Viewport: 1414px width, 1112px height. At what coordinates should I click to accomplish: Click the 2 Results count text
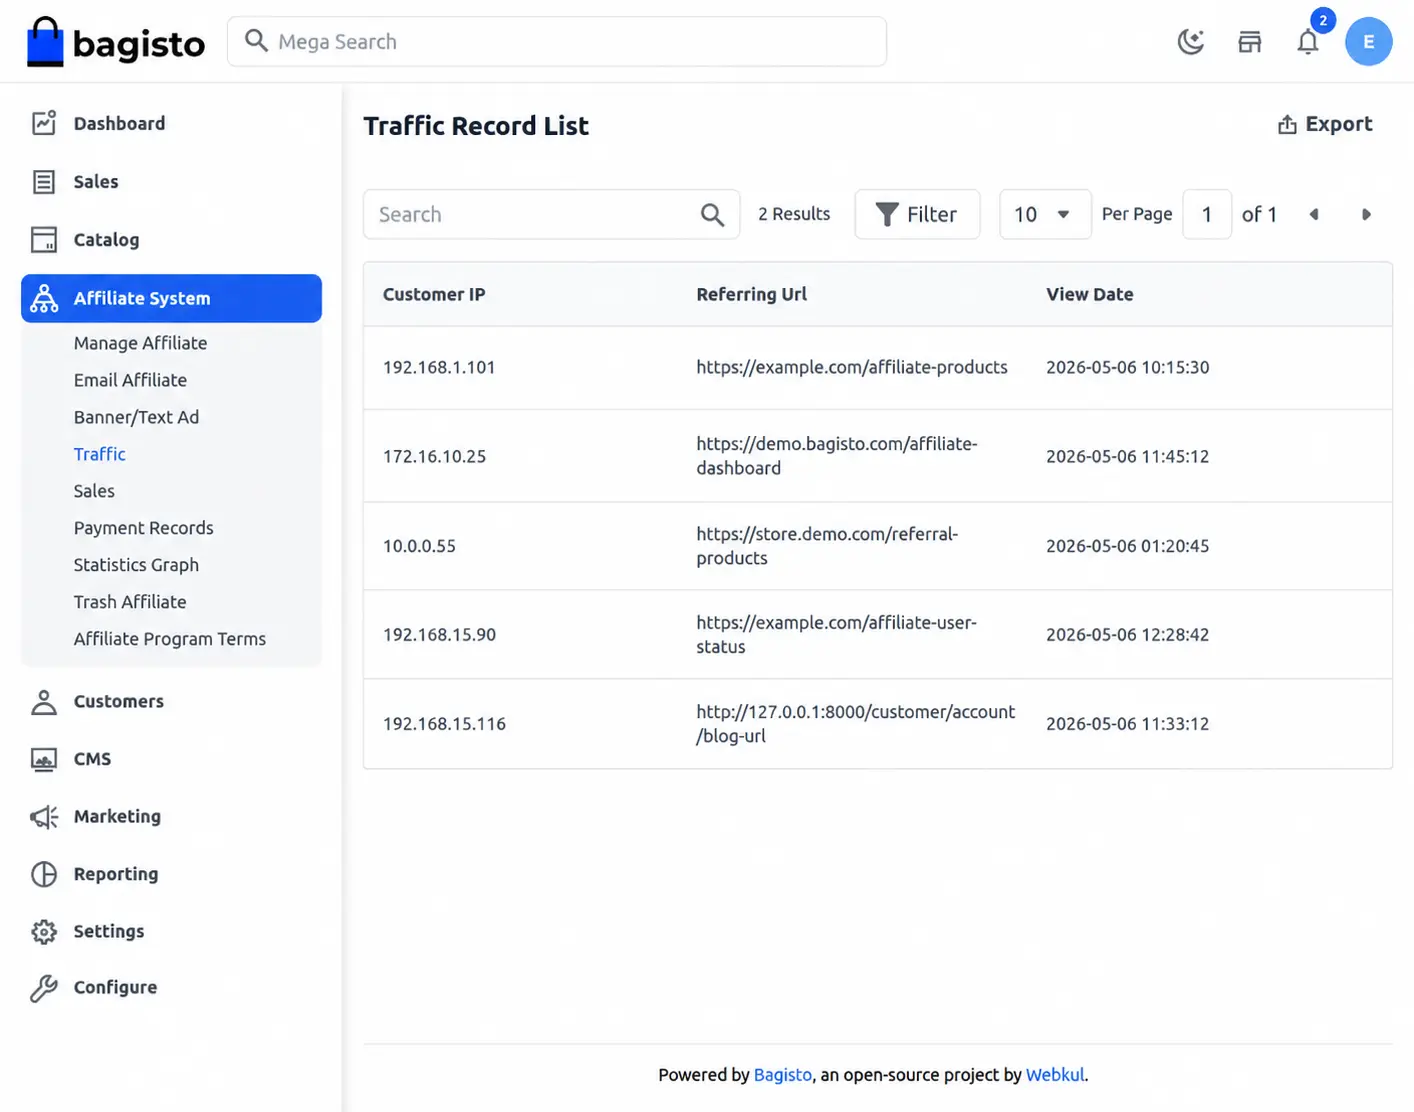pyautogui.click(x=794, y=214)
